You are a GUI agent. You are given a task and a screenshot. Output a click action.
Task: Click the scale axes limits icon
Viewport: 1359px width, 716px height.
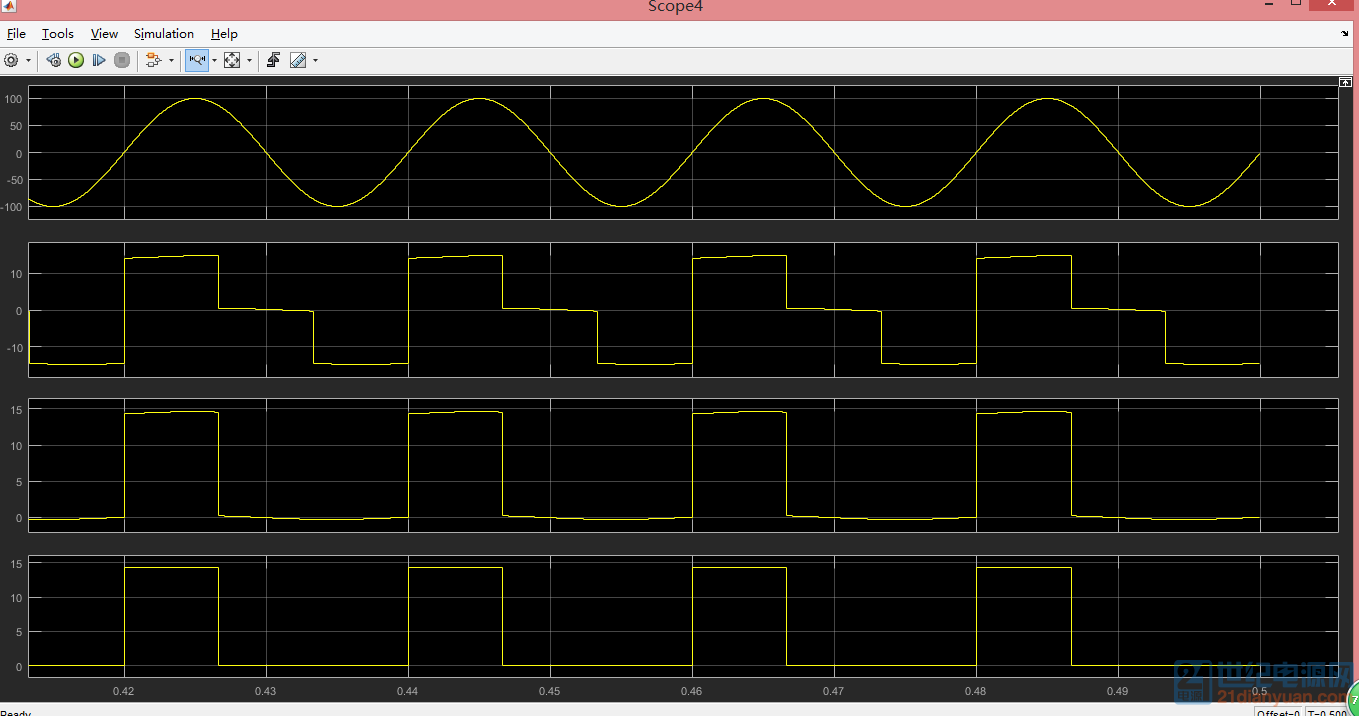tap(232, 60)
